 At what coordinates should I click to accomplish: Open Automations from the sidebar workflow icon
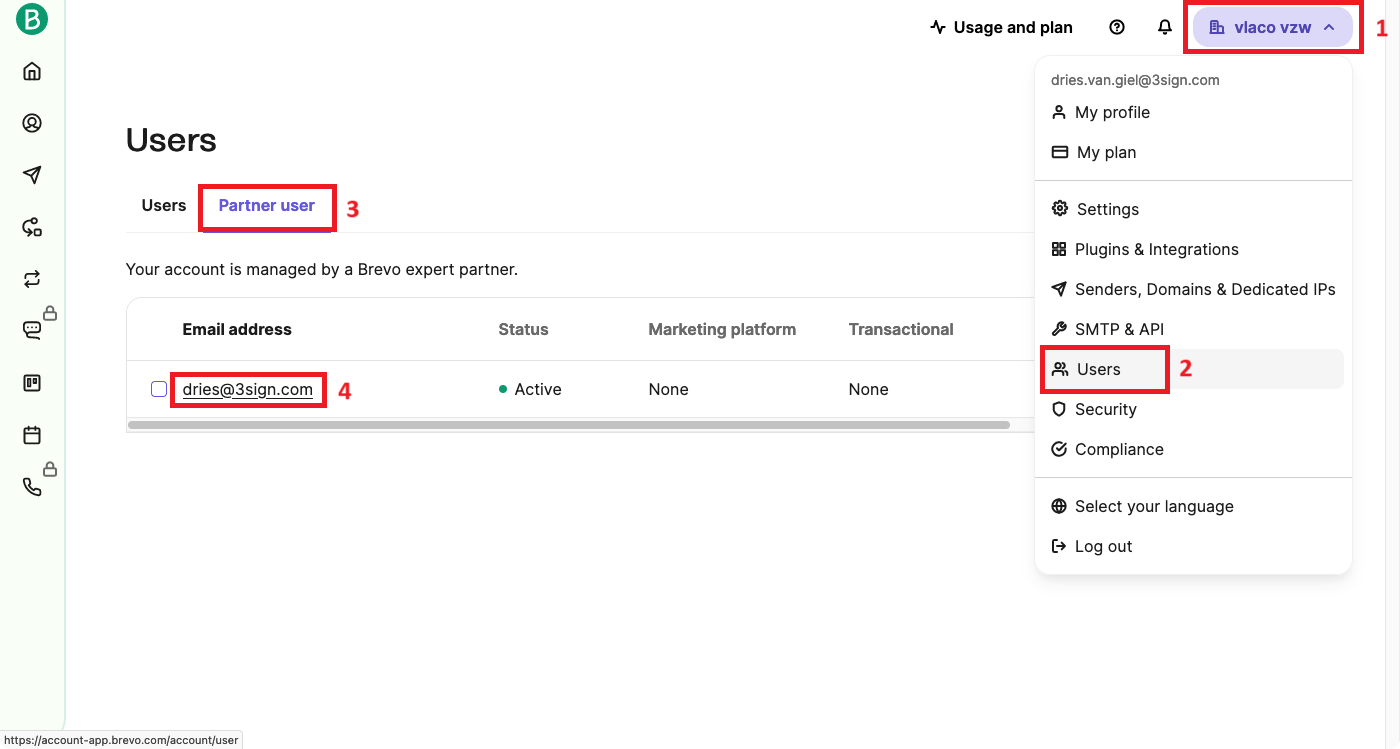click(32, 227)
